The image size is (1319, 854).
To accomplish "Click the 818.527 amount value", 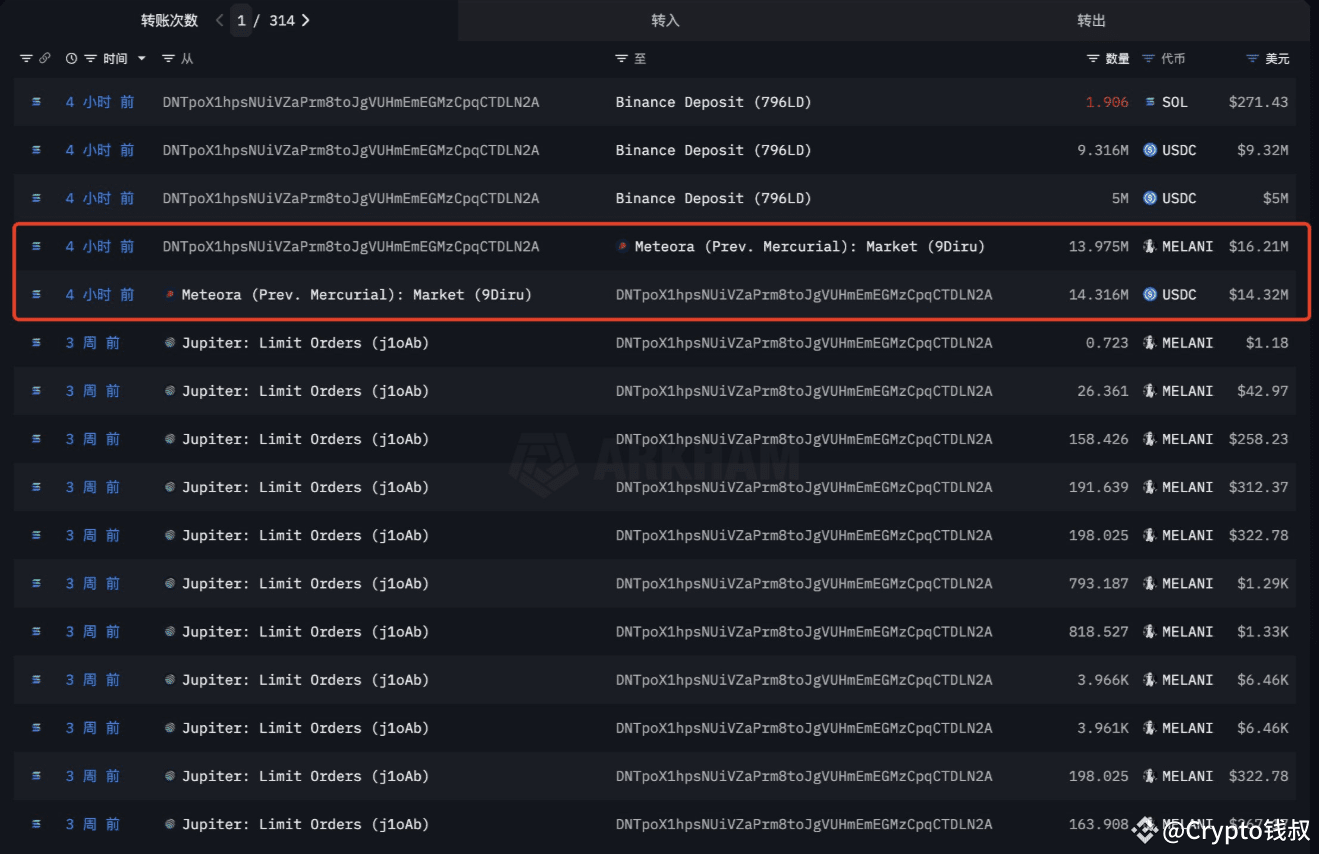I will pos(1099,632).
